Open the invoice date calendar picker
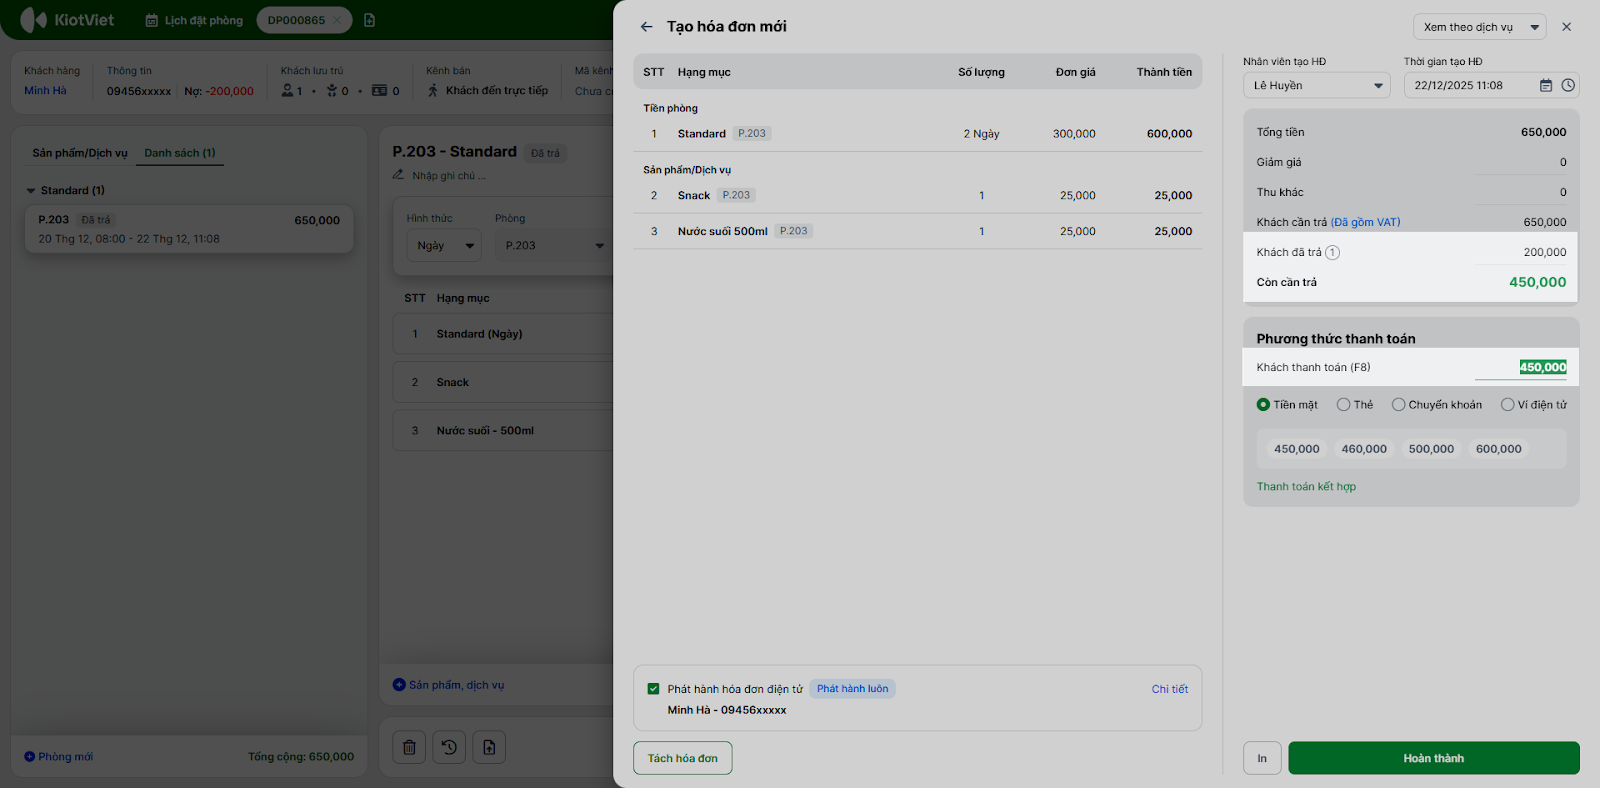 (1546, 86)
